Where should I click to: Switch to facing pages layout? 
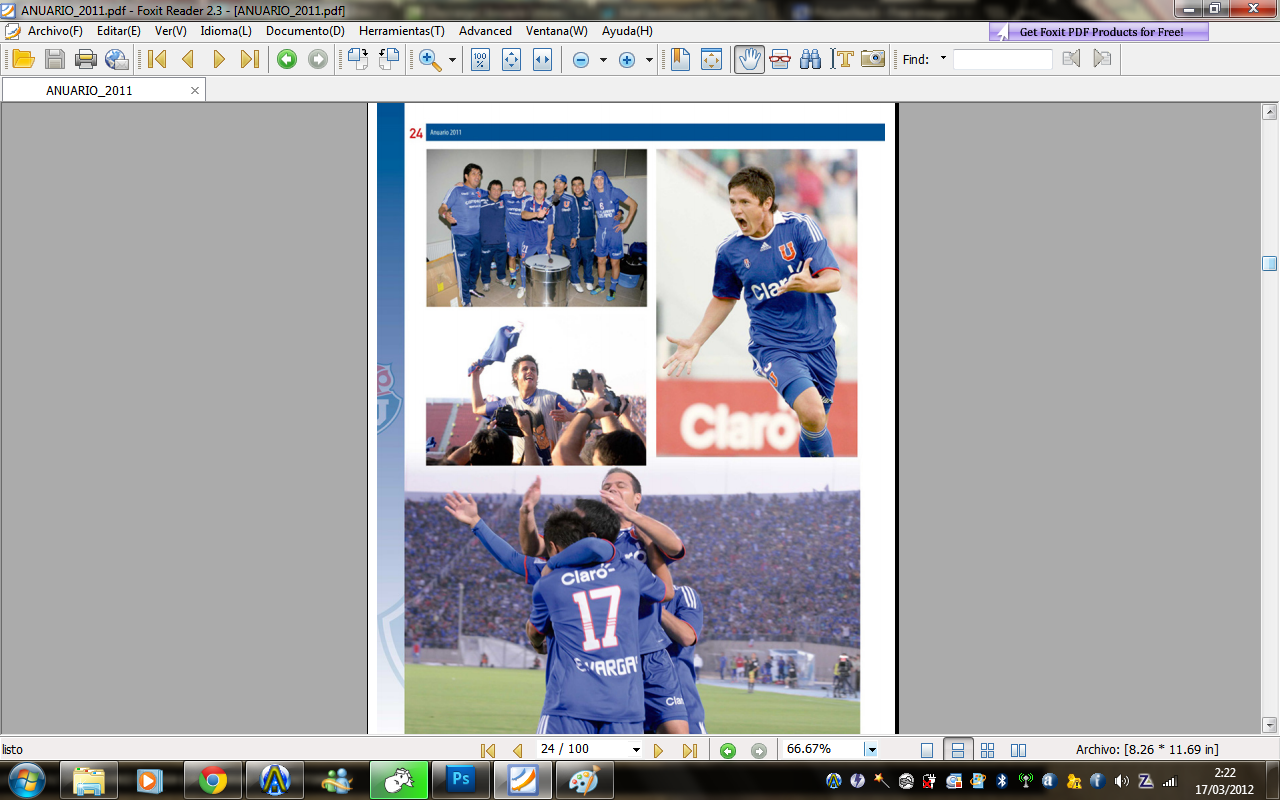pyautogui.click(x=1018, y=750)
